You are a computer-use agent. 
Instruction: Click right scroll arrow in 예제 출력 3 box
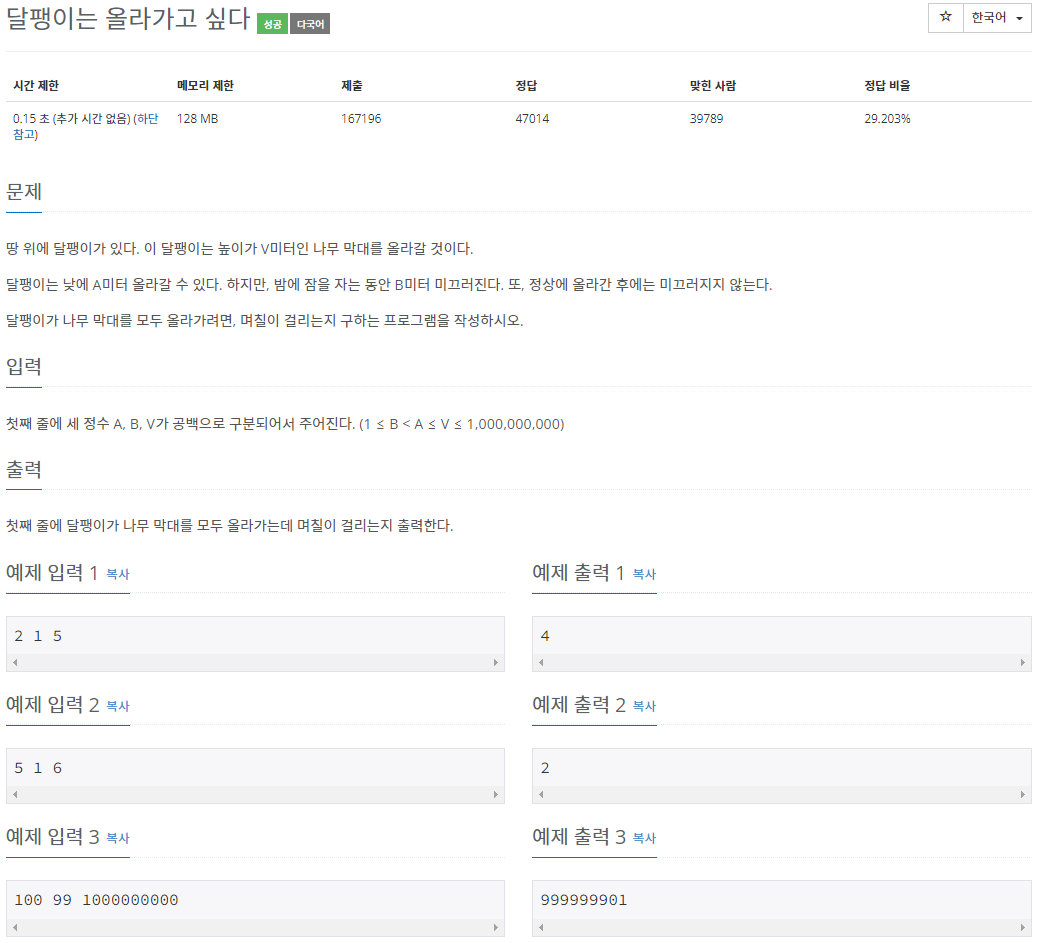tap(1023, 927)
